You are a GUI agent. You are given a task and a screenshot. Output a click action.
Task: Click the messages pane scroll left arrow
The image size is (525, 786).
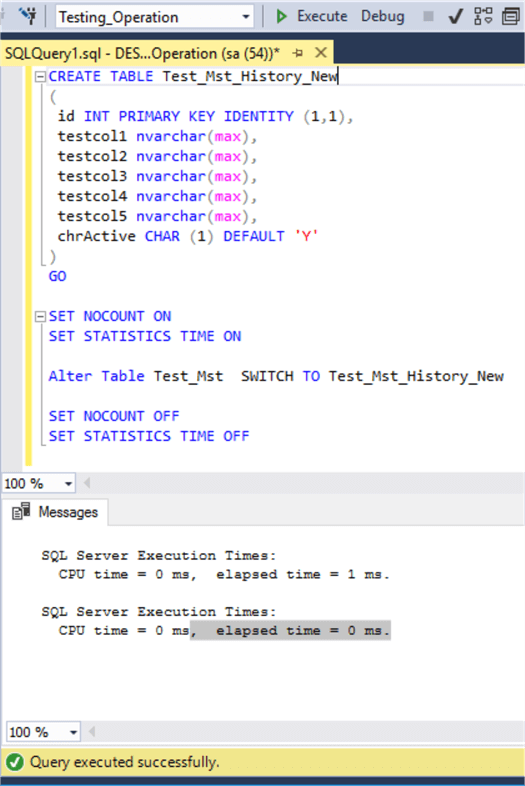pos(92,732)
